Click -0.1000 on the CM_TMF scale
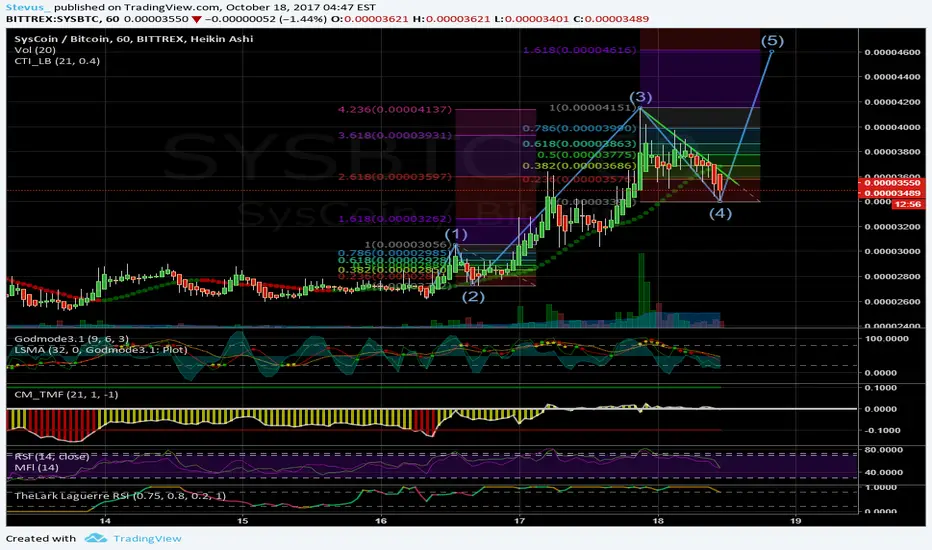932x550 pixels. (883, 430)
